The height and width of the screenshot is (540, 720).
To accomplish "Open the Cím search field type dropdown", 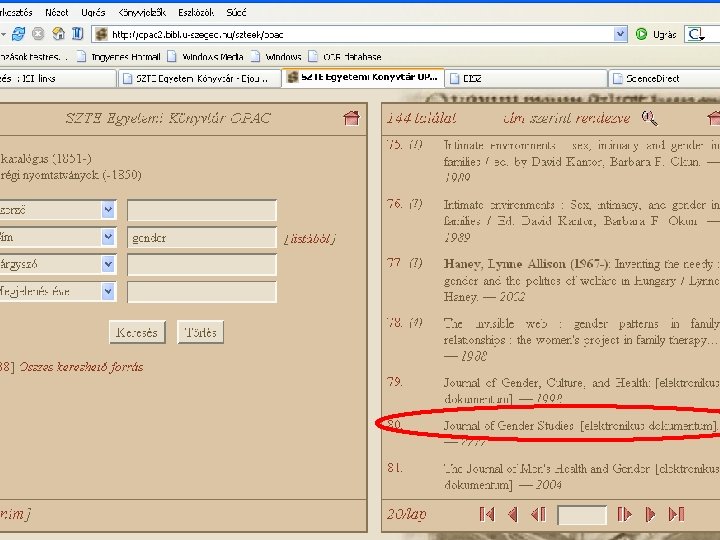I will (108, 237).
